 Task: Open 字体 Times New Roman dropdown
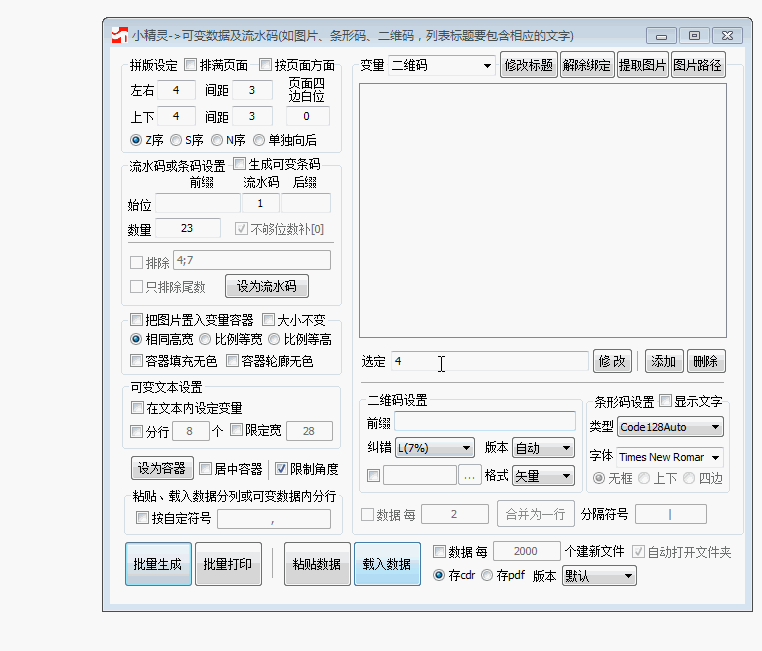click(x=670, y=457)
